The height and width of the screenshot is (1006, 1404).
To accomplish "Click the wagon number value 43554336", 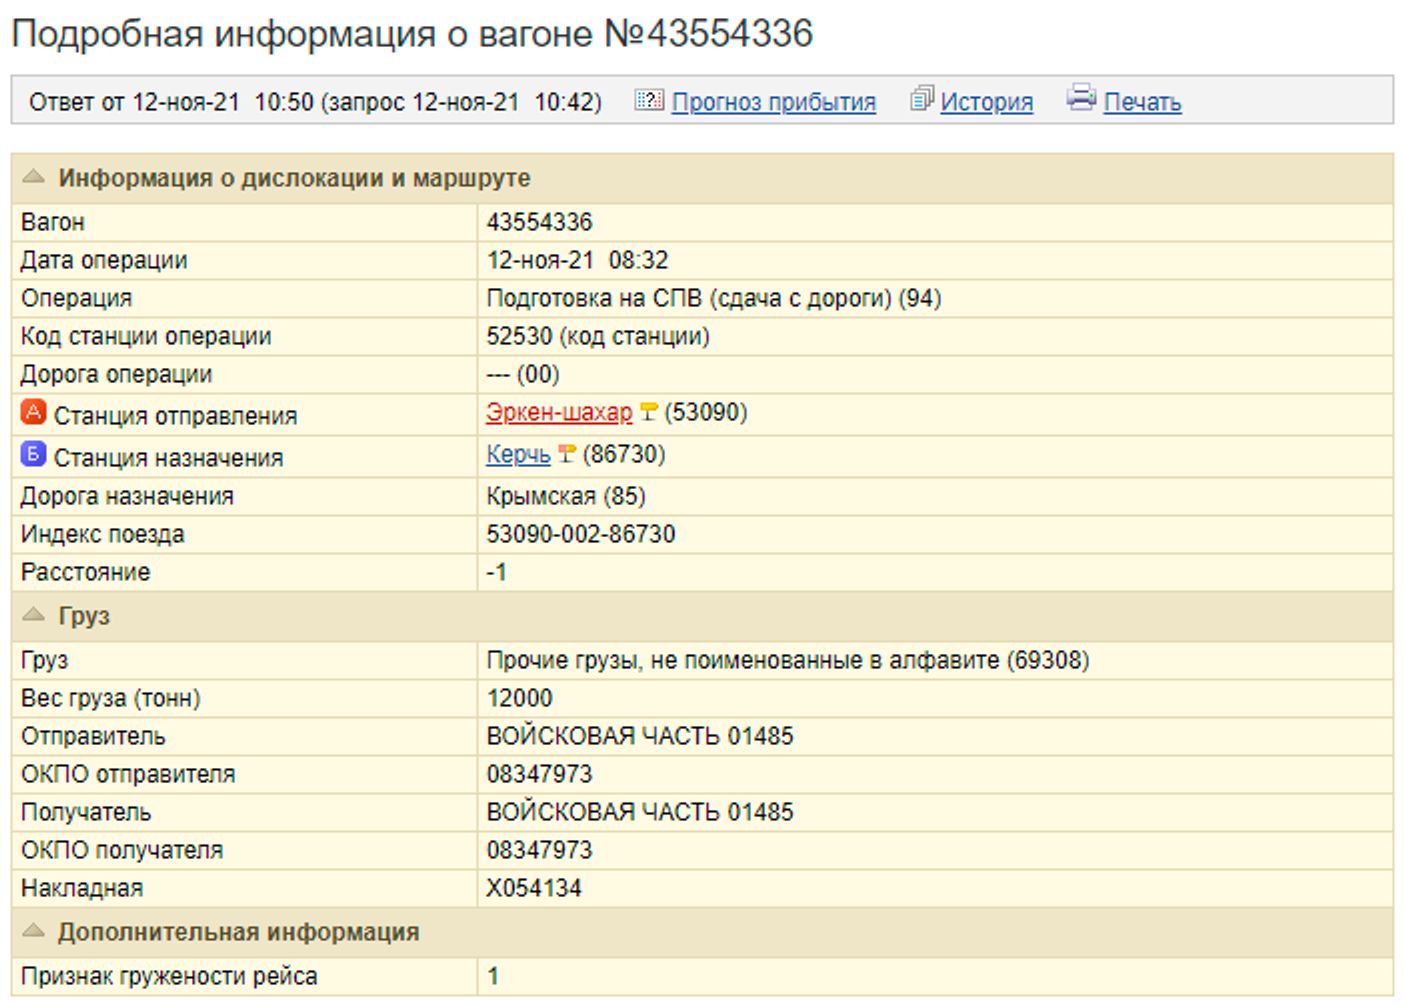I will coord(539,222).
